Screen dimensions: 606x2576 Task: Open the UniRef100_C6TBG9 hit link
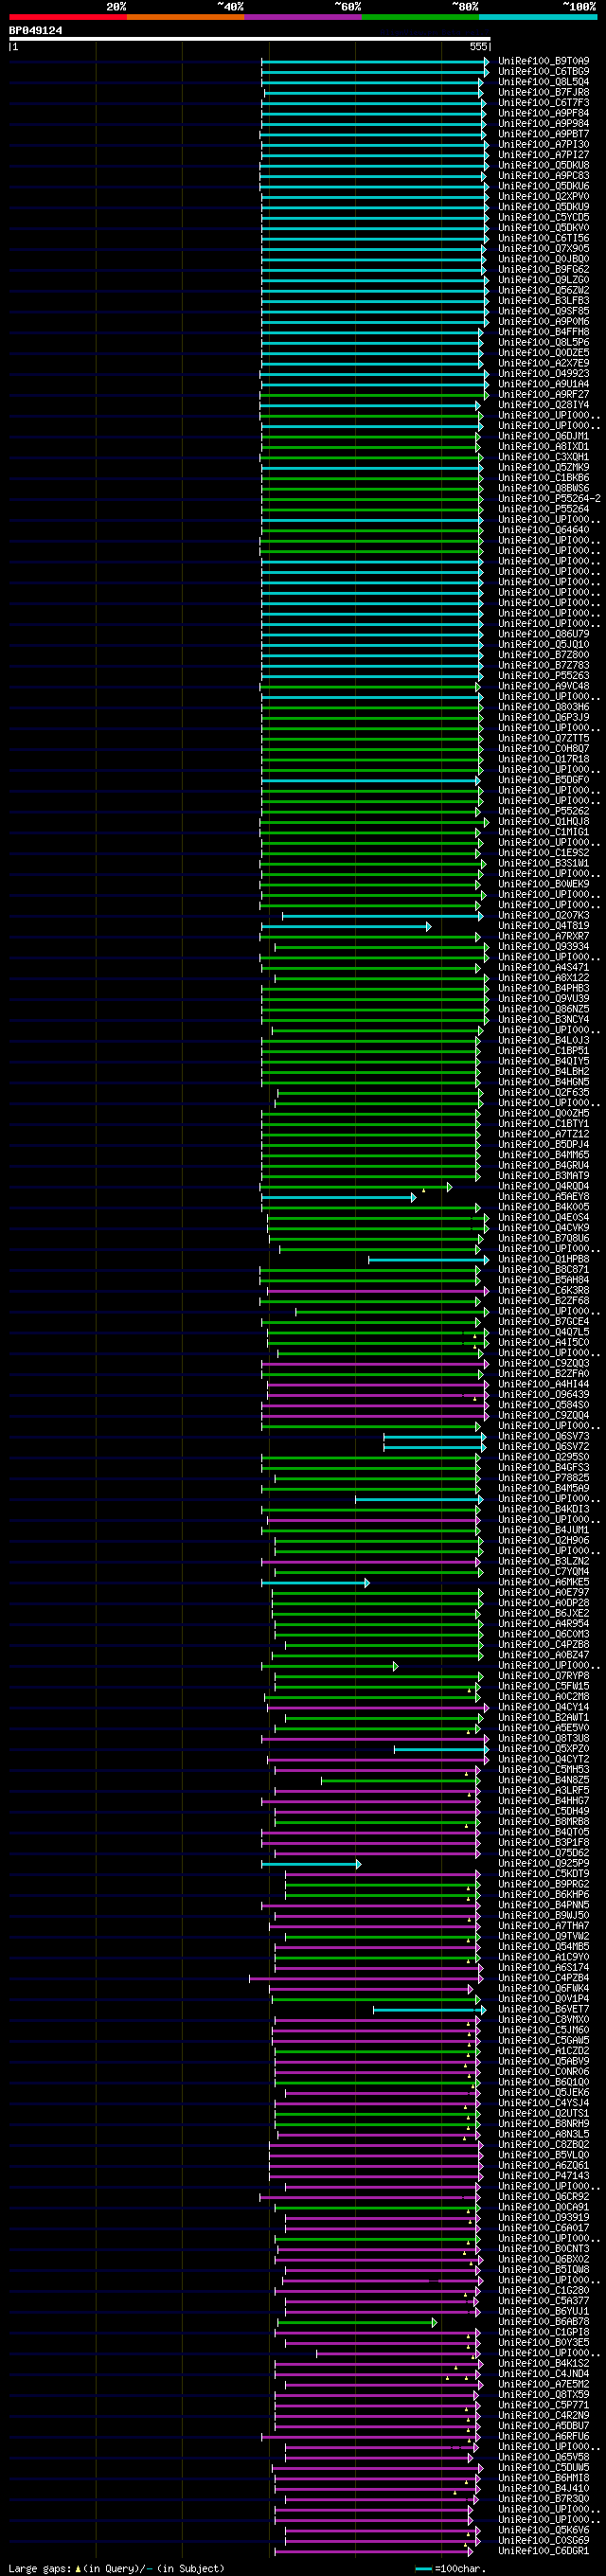[x=544, y=72]
